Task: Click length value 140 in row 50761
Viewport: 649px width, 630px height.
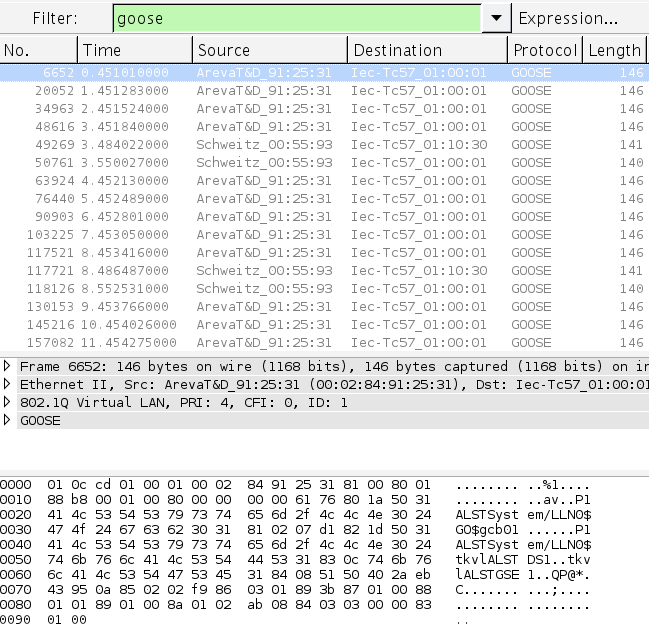Action: click(631, 163)
